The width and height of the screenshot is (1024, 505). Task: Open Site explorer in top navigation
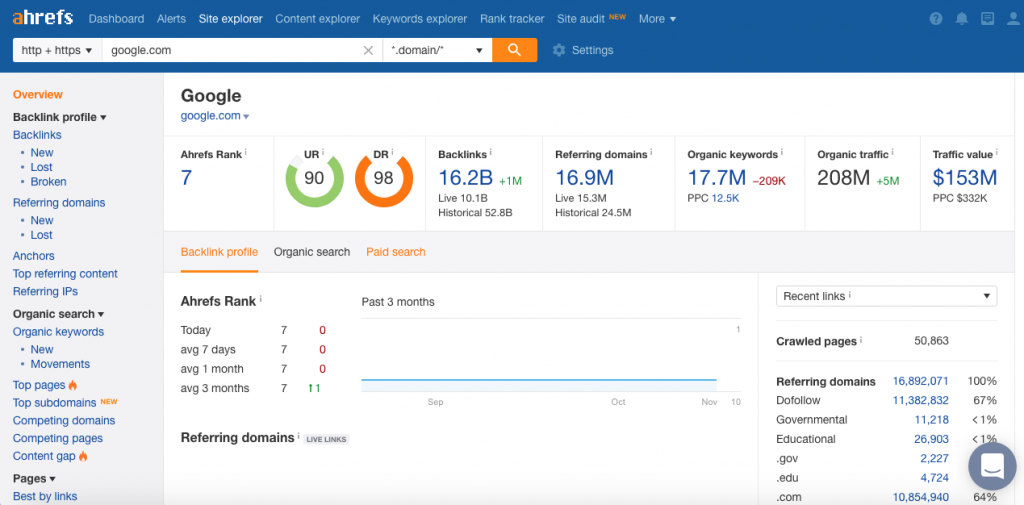click(231, 19)
